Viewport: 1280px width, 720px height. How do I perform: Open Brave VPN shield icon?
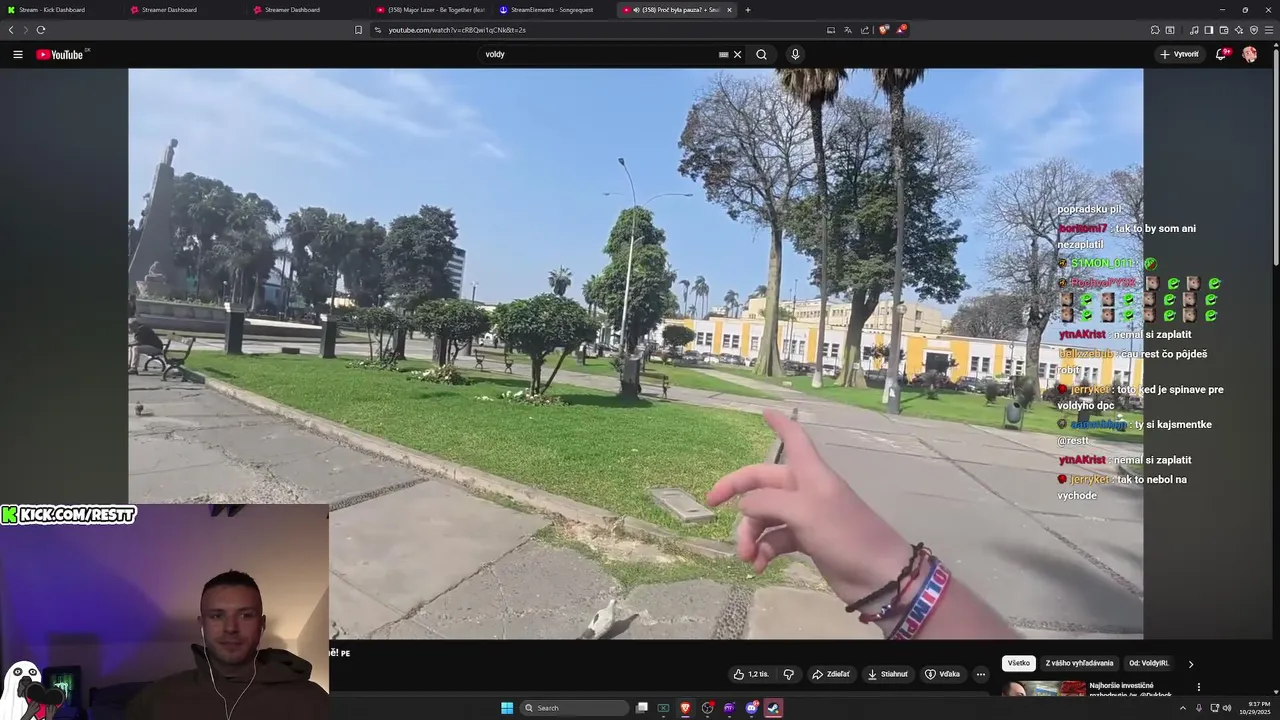point(1254,30)
